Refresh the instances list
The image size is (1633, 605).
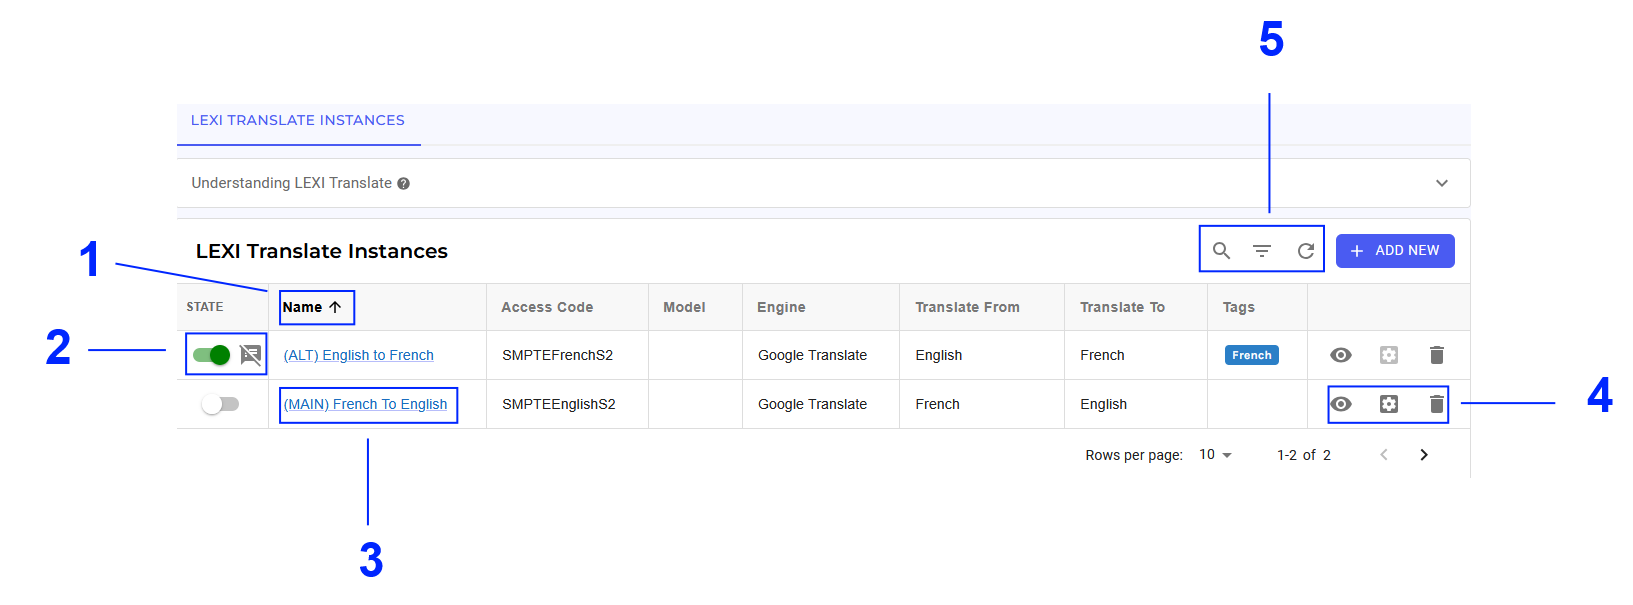coord(1306,251)
